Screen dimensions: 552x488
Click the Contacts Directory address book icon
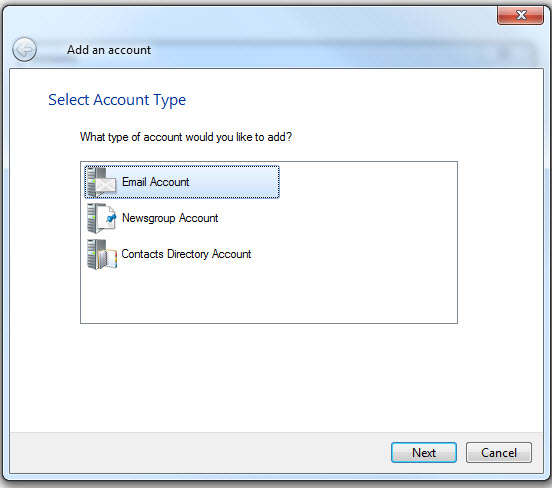coord(107,258)
